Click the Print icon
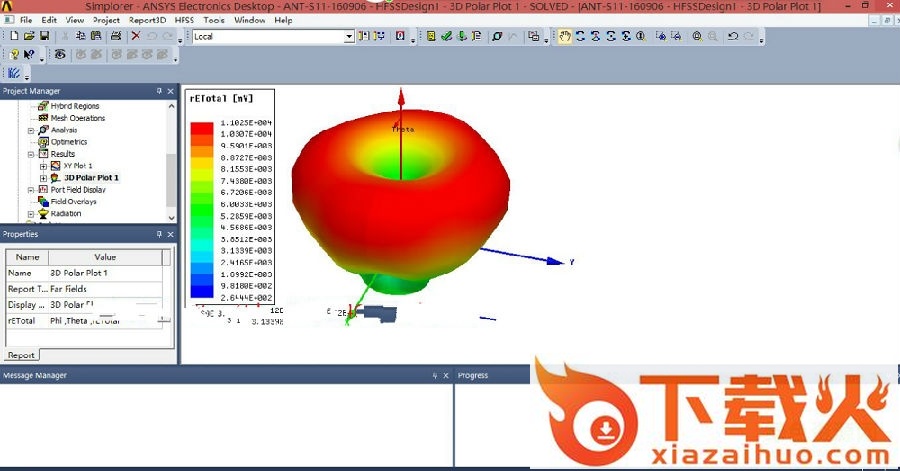The image size is (900, 471). coord(116,36)
